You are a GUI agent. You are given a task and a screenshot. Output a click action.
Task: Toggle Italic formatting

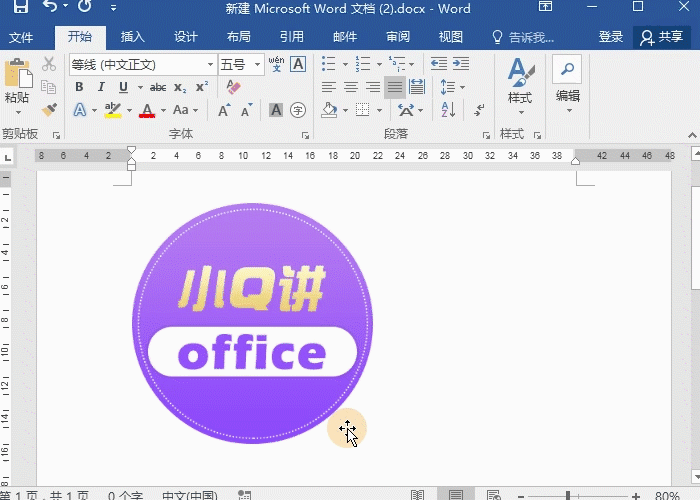point(101,87)
